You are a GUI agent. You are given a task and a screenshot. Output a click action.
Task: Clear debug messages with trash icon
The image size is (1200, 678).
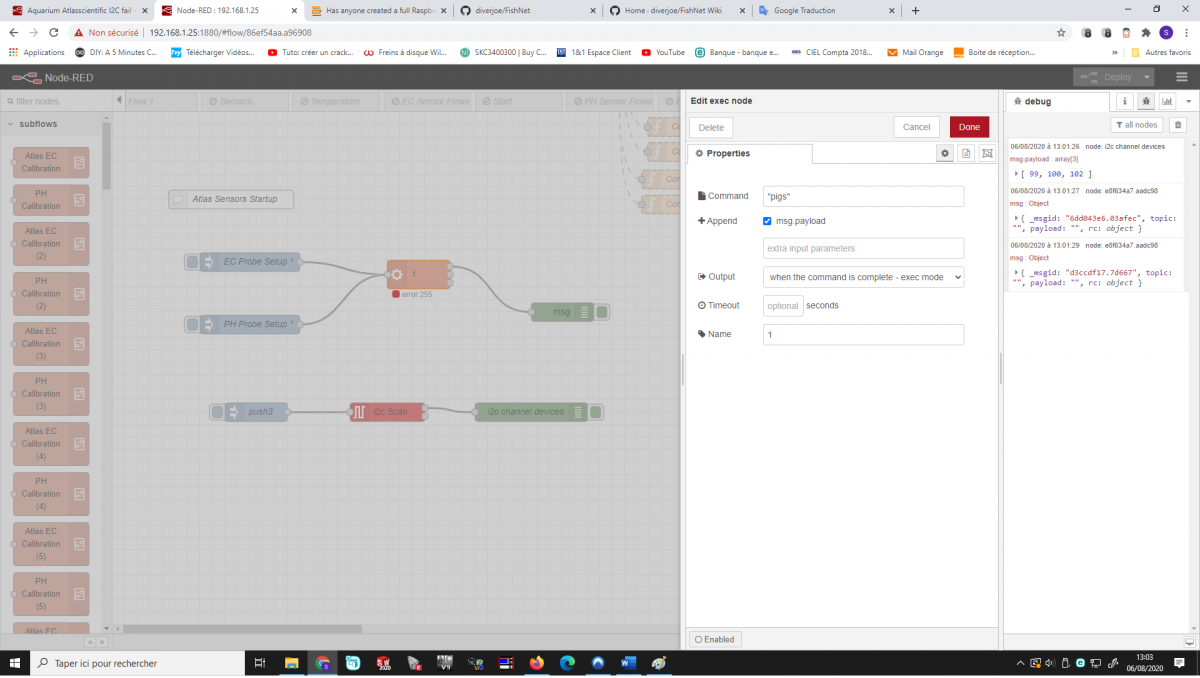pos(1178,125)
